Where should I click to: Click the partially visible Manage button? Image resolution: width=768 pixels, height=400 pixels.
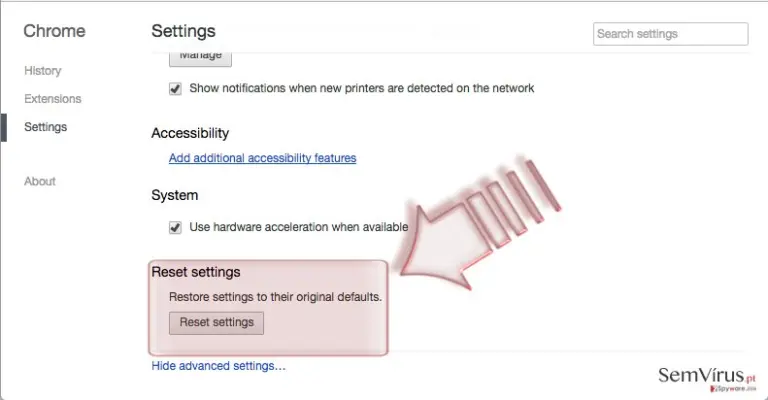(200, 59)
